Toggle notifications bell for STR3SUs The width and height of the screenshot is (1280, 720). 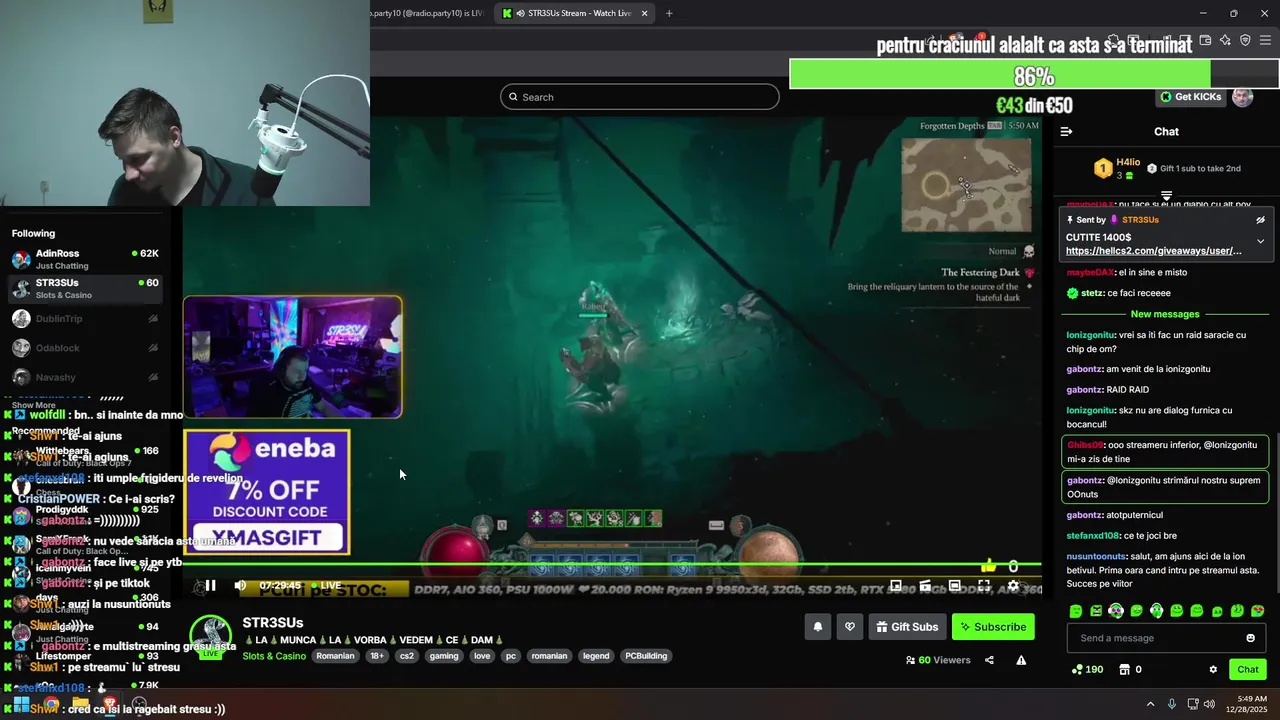coord(818,627)
